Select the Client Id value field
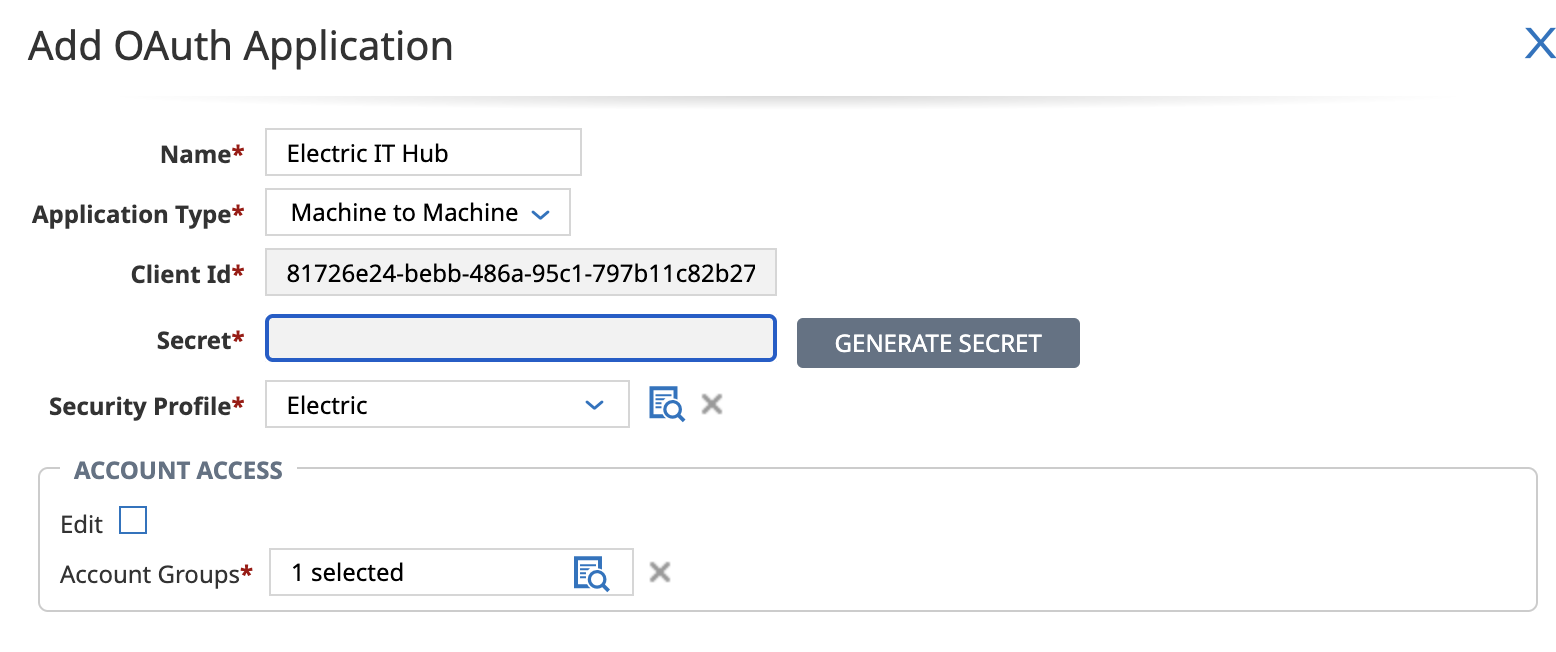This screenshot has height=652, width=1556. [520, 274]
